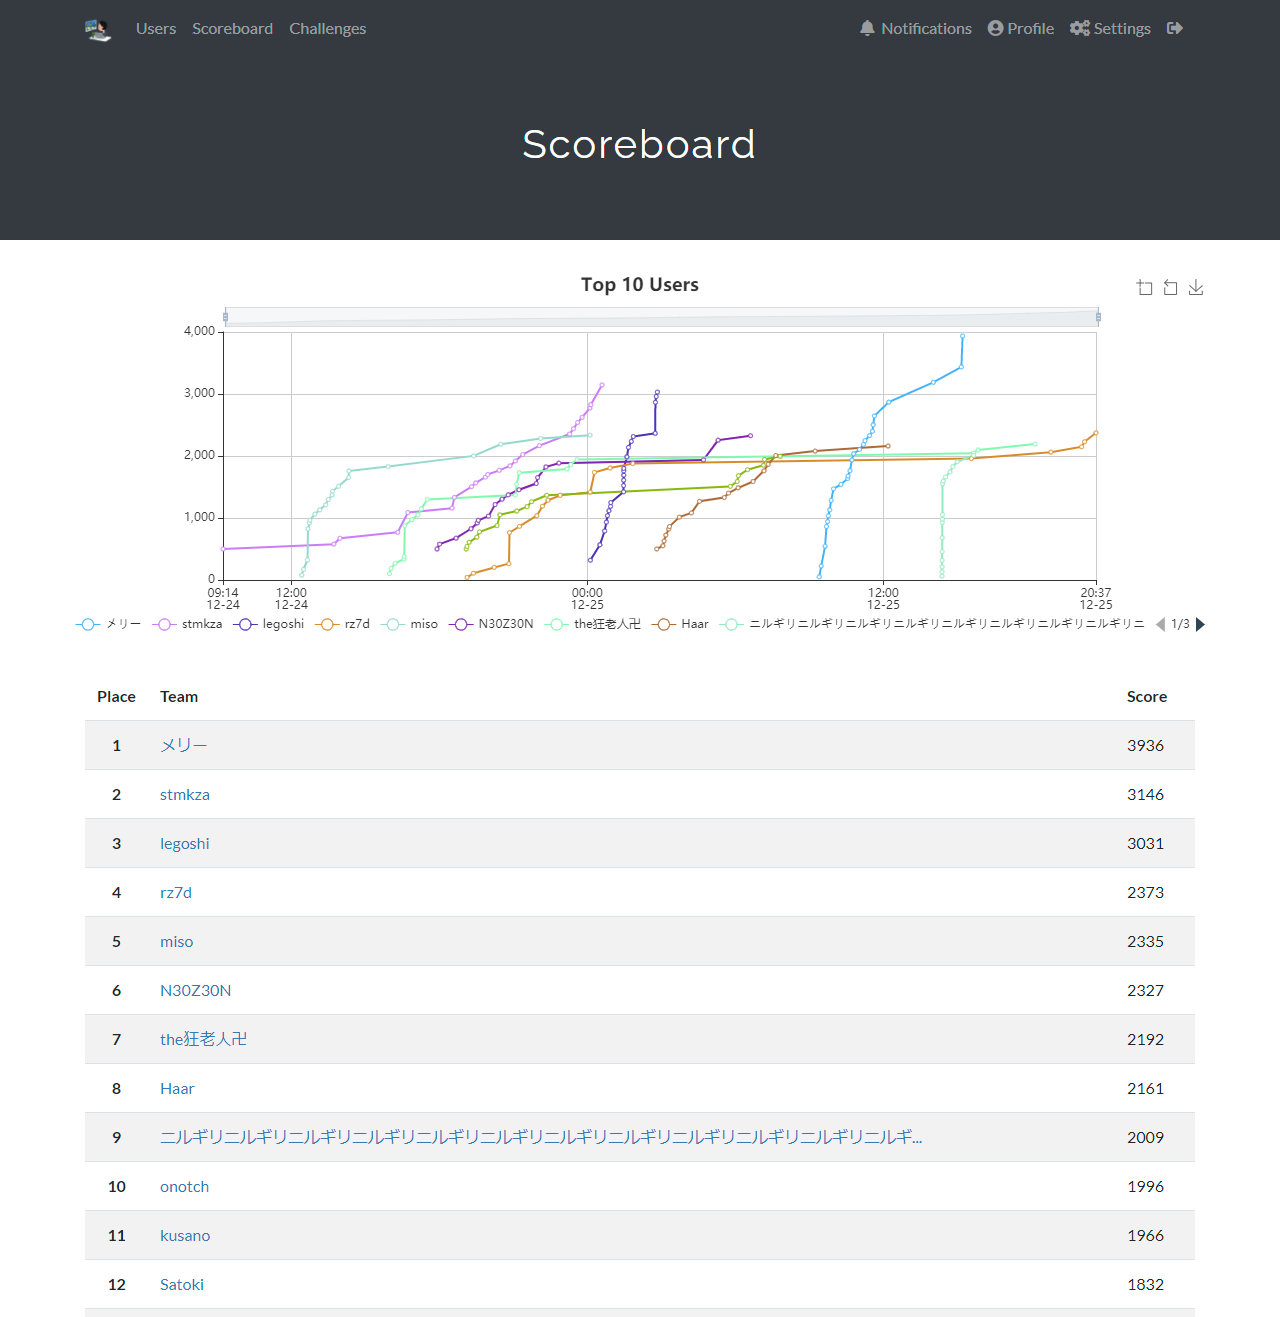
Task: Toggle the miso series in the legend
Action: click(x=409, y=624)
